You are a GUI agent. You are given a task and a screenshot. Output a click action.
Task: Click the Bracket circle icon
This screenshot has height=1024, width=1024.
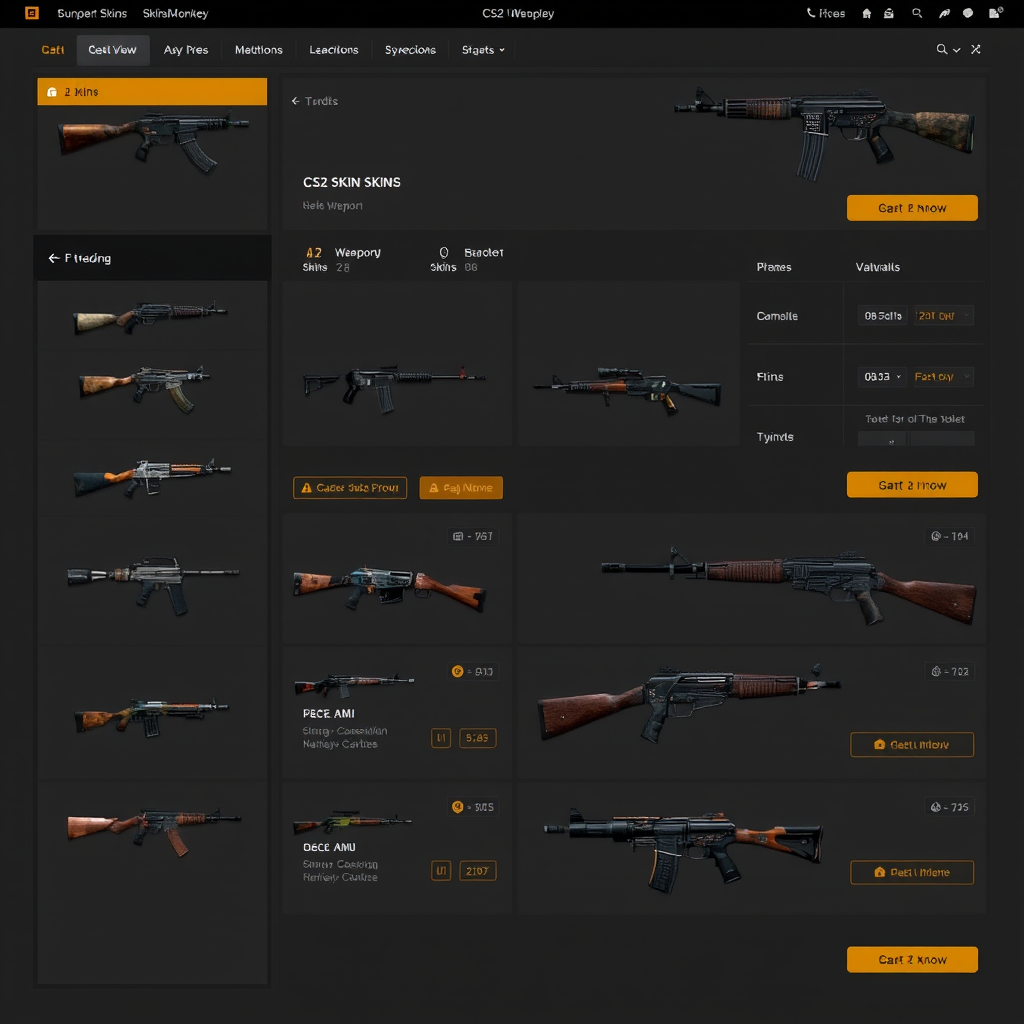click(444, 253)
